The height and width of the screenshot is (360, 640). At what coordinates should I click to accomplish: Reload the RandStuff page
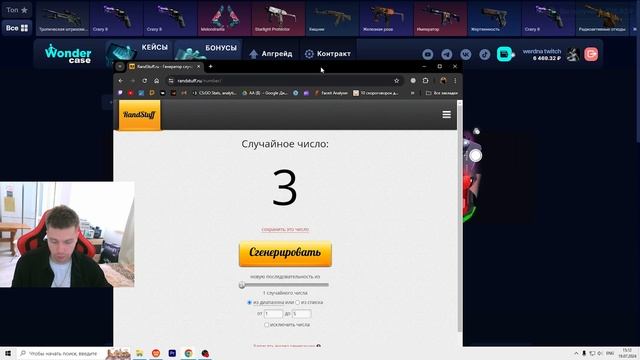[x=144, y=81]
